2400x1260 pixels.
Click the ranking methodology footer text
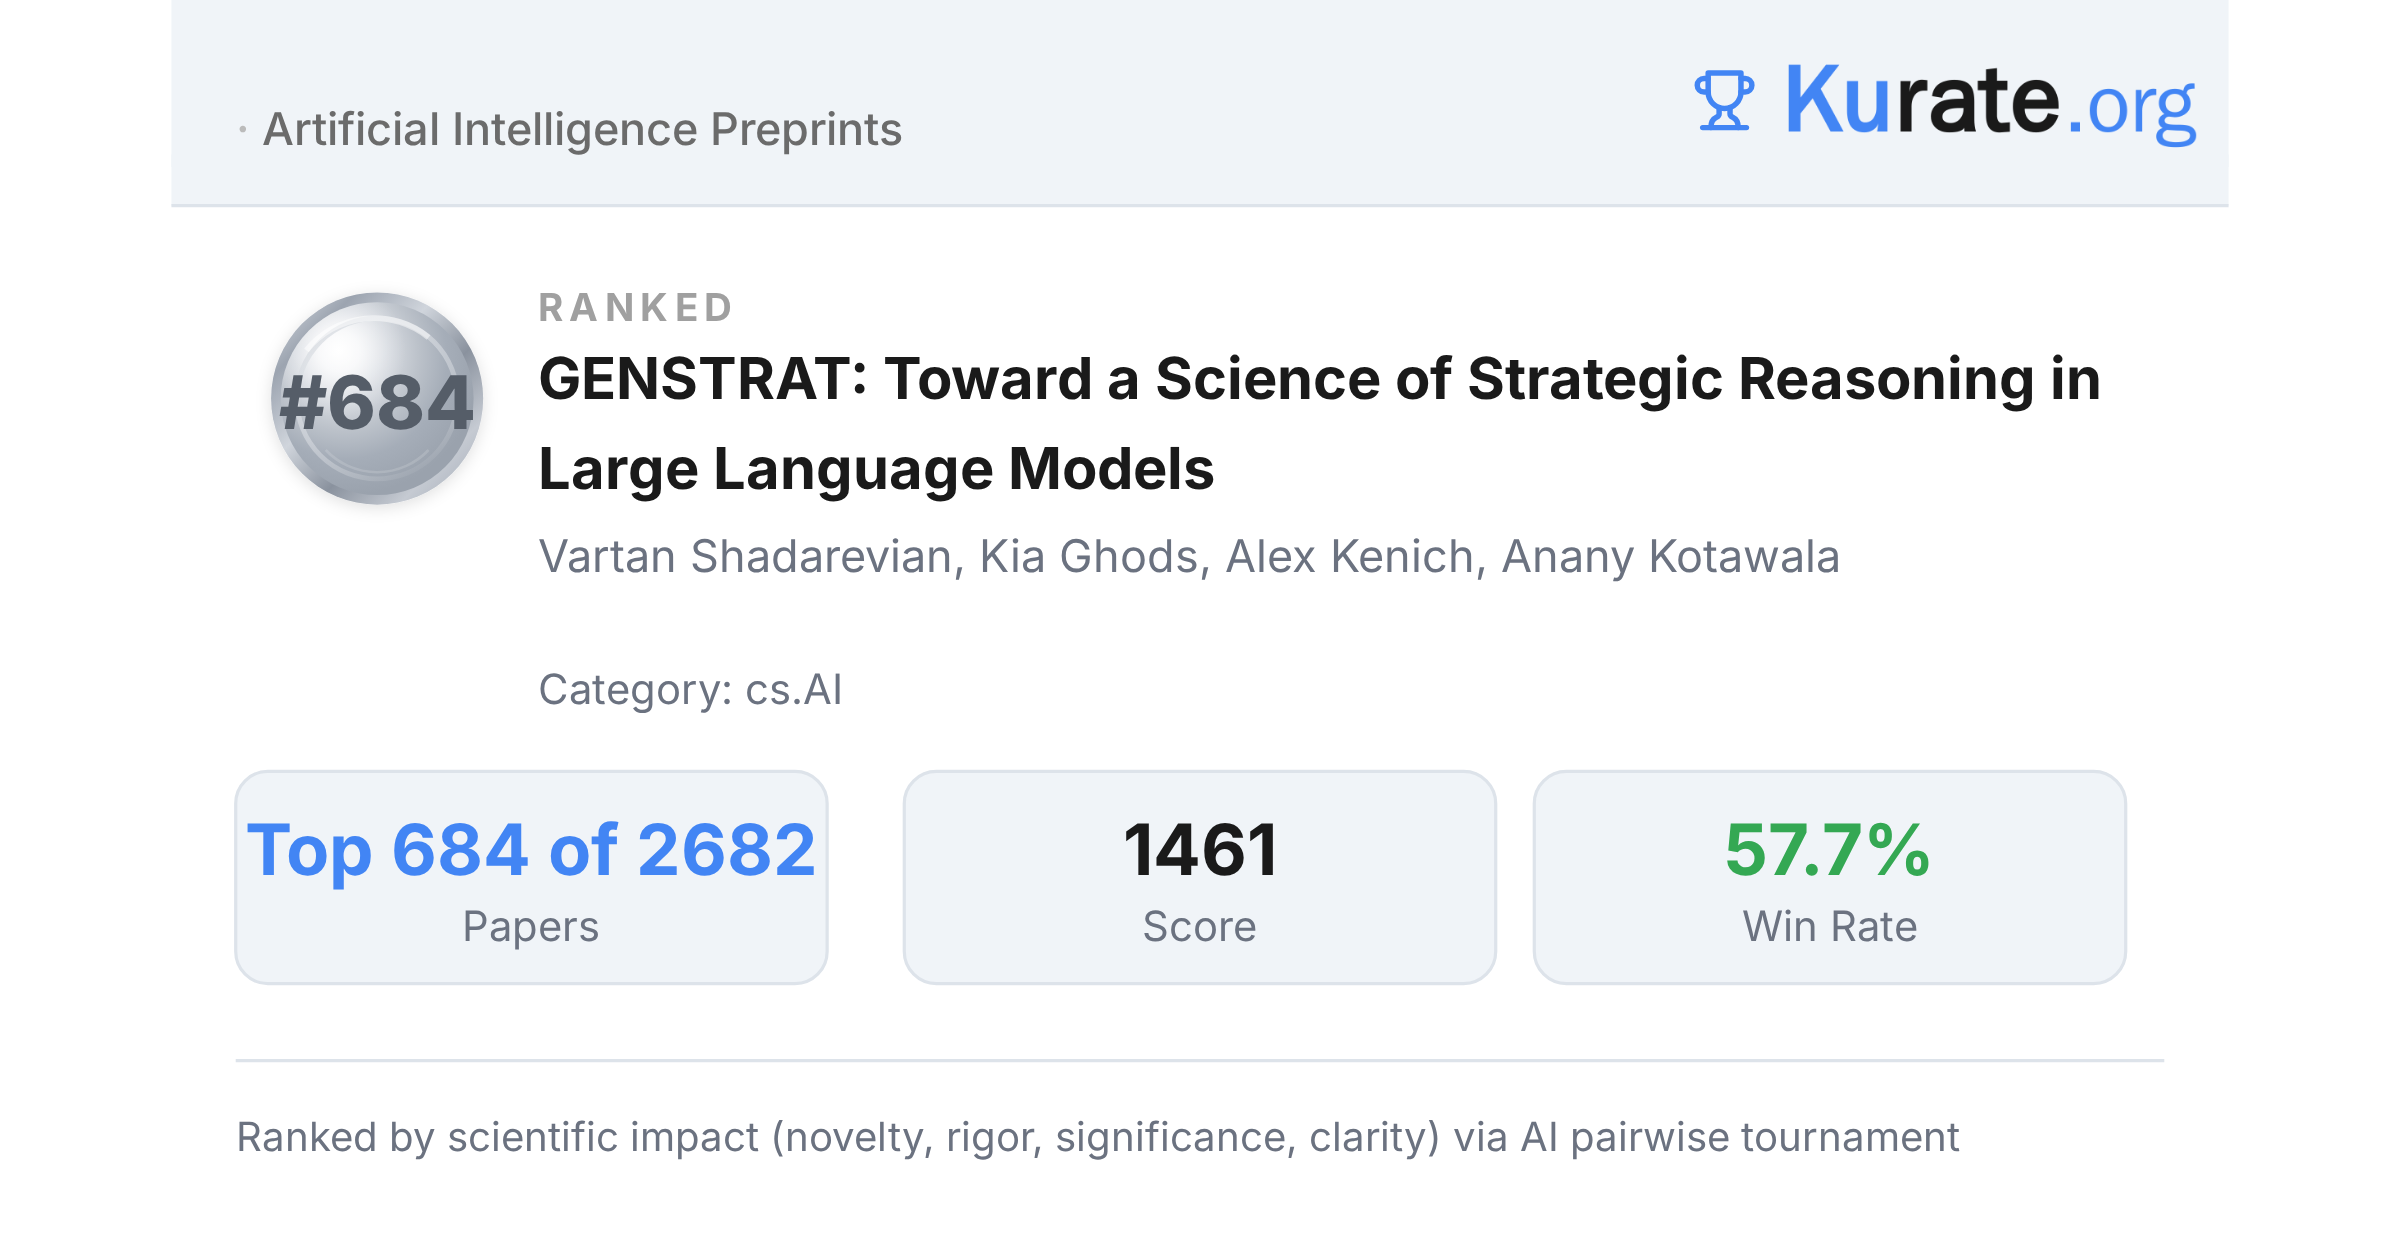click(x=1097, y=1138)
